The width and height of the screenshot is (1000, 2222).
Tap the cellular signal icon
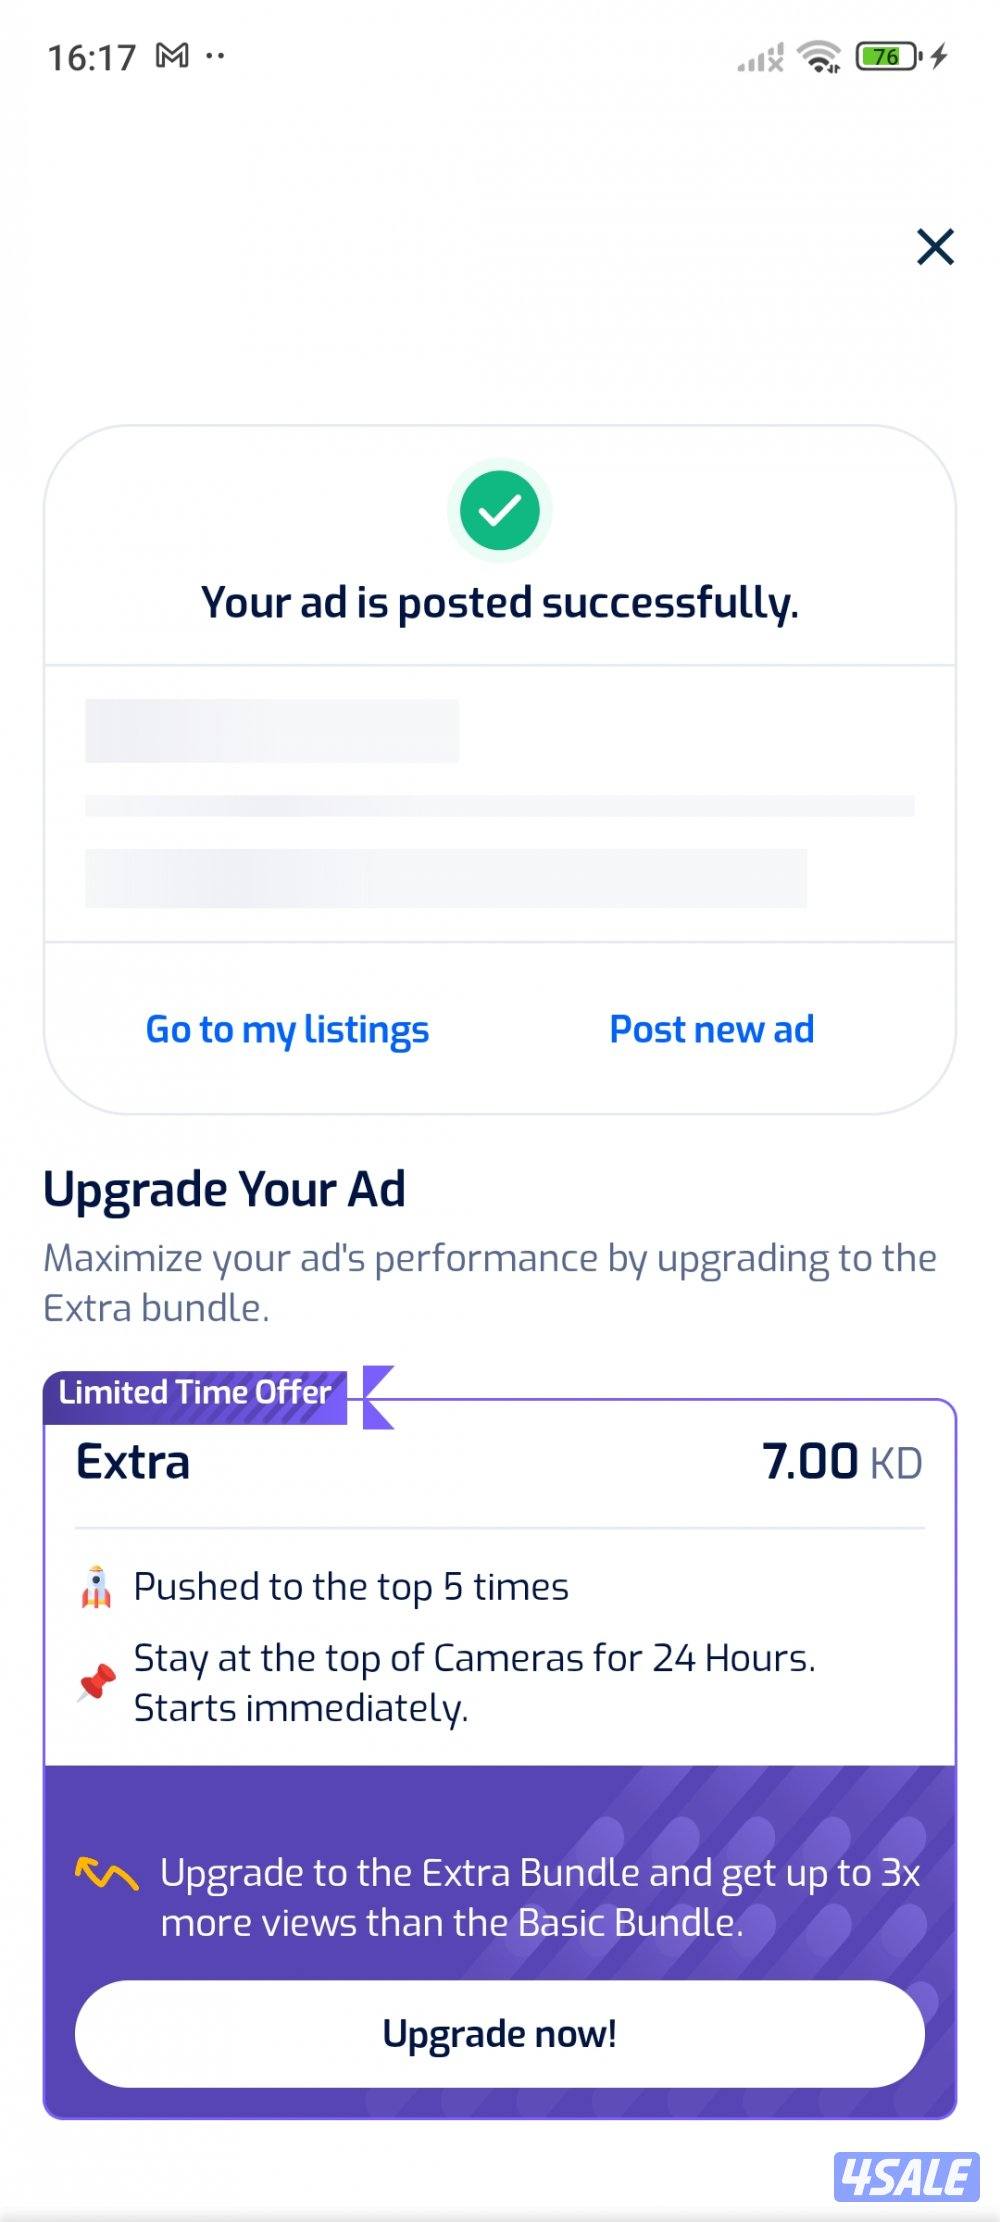[x=760, y=59]
